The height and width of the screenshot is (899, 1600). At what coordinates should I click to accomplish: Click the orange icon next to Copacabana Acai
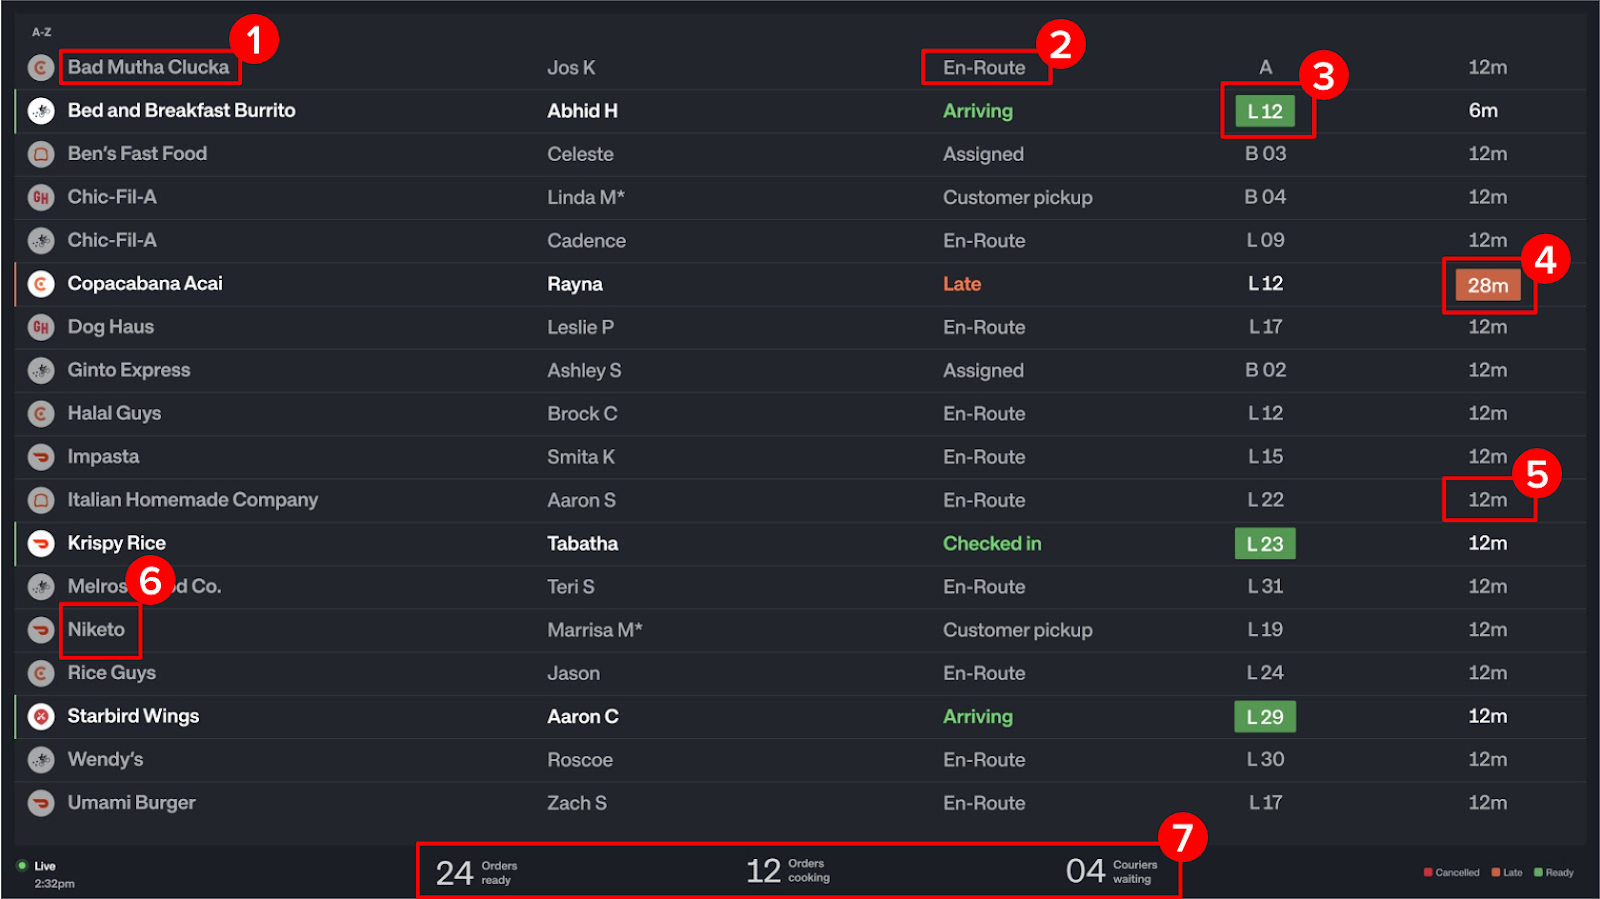pyautogui.click(x=41, y=284)
